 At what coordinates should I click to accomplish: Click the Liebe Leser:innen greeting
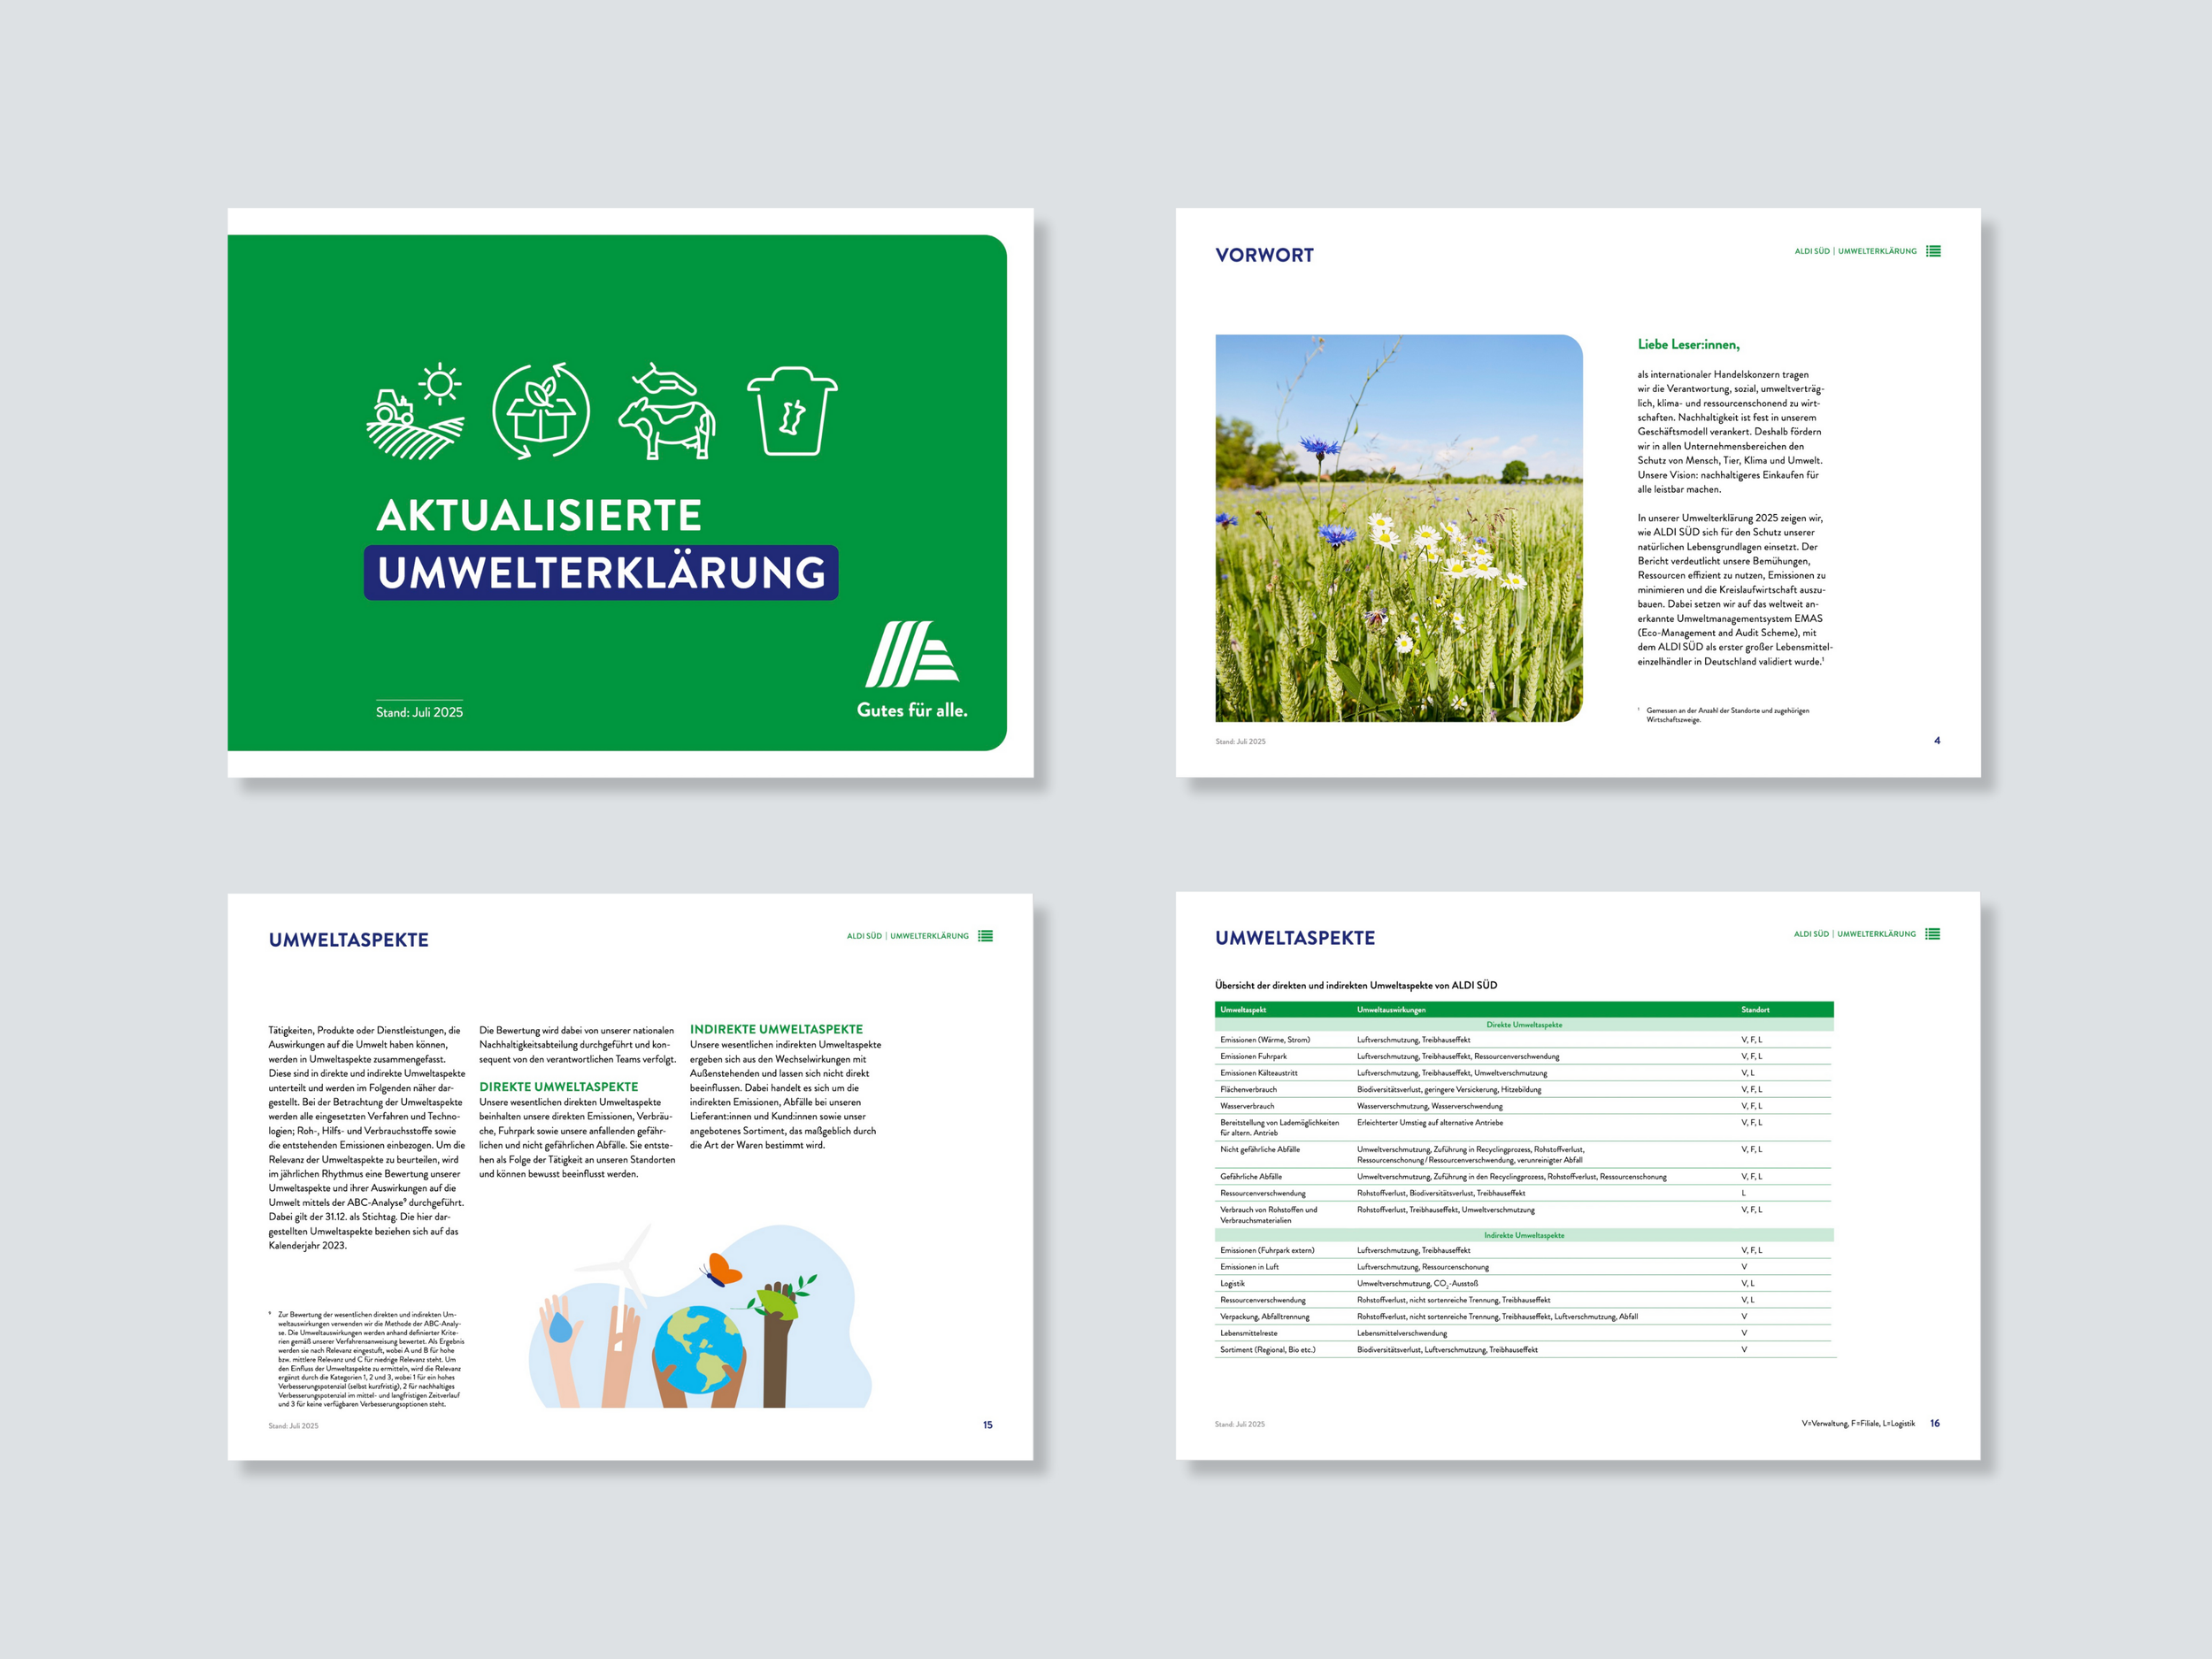coord(1688,344)
